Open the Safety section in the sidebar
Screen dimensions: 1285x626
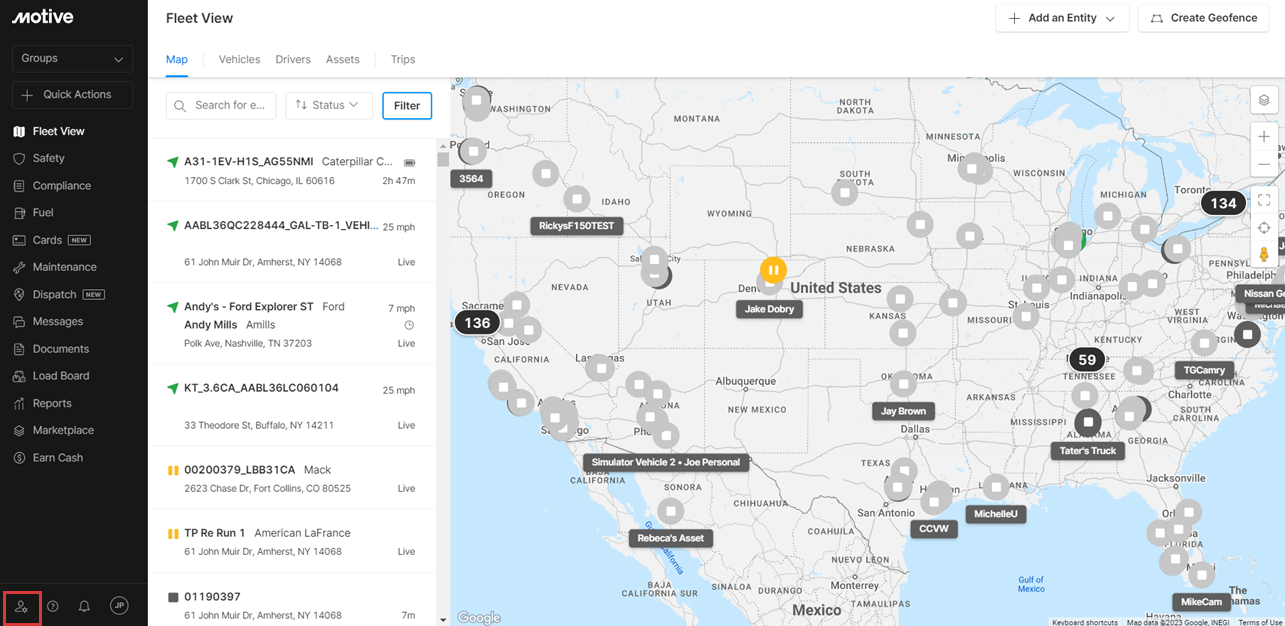coord(47,158)
